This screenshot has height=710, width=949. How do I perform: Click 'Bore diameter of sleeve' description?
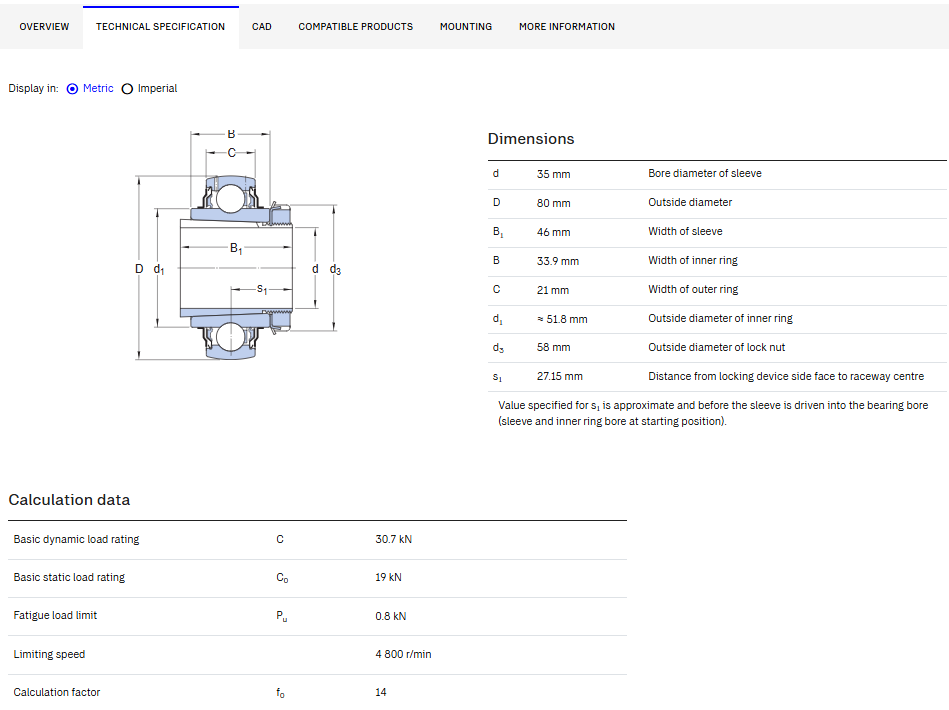[704, 174]
